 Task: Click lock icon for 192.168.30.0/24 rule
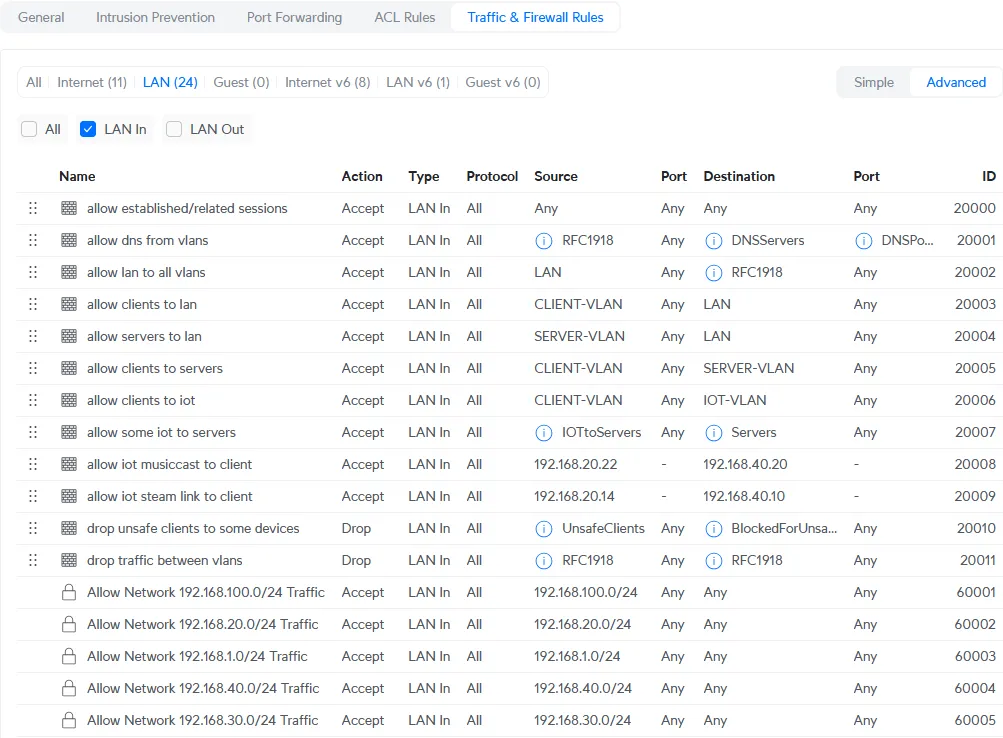[x=69, y=720]
